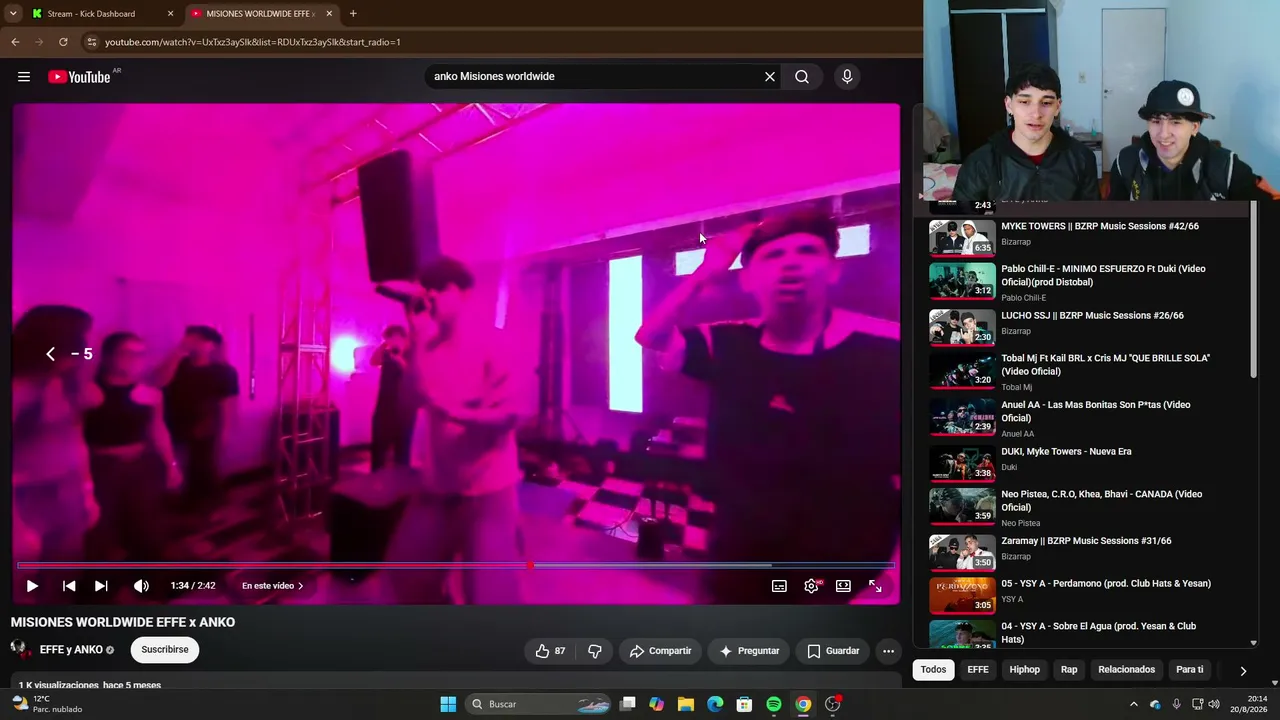
Task: Show more filter chips with right arrow
Action: (x=1243, y=671)
